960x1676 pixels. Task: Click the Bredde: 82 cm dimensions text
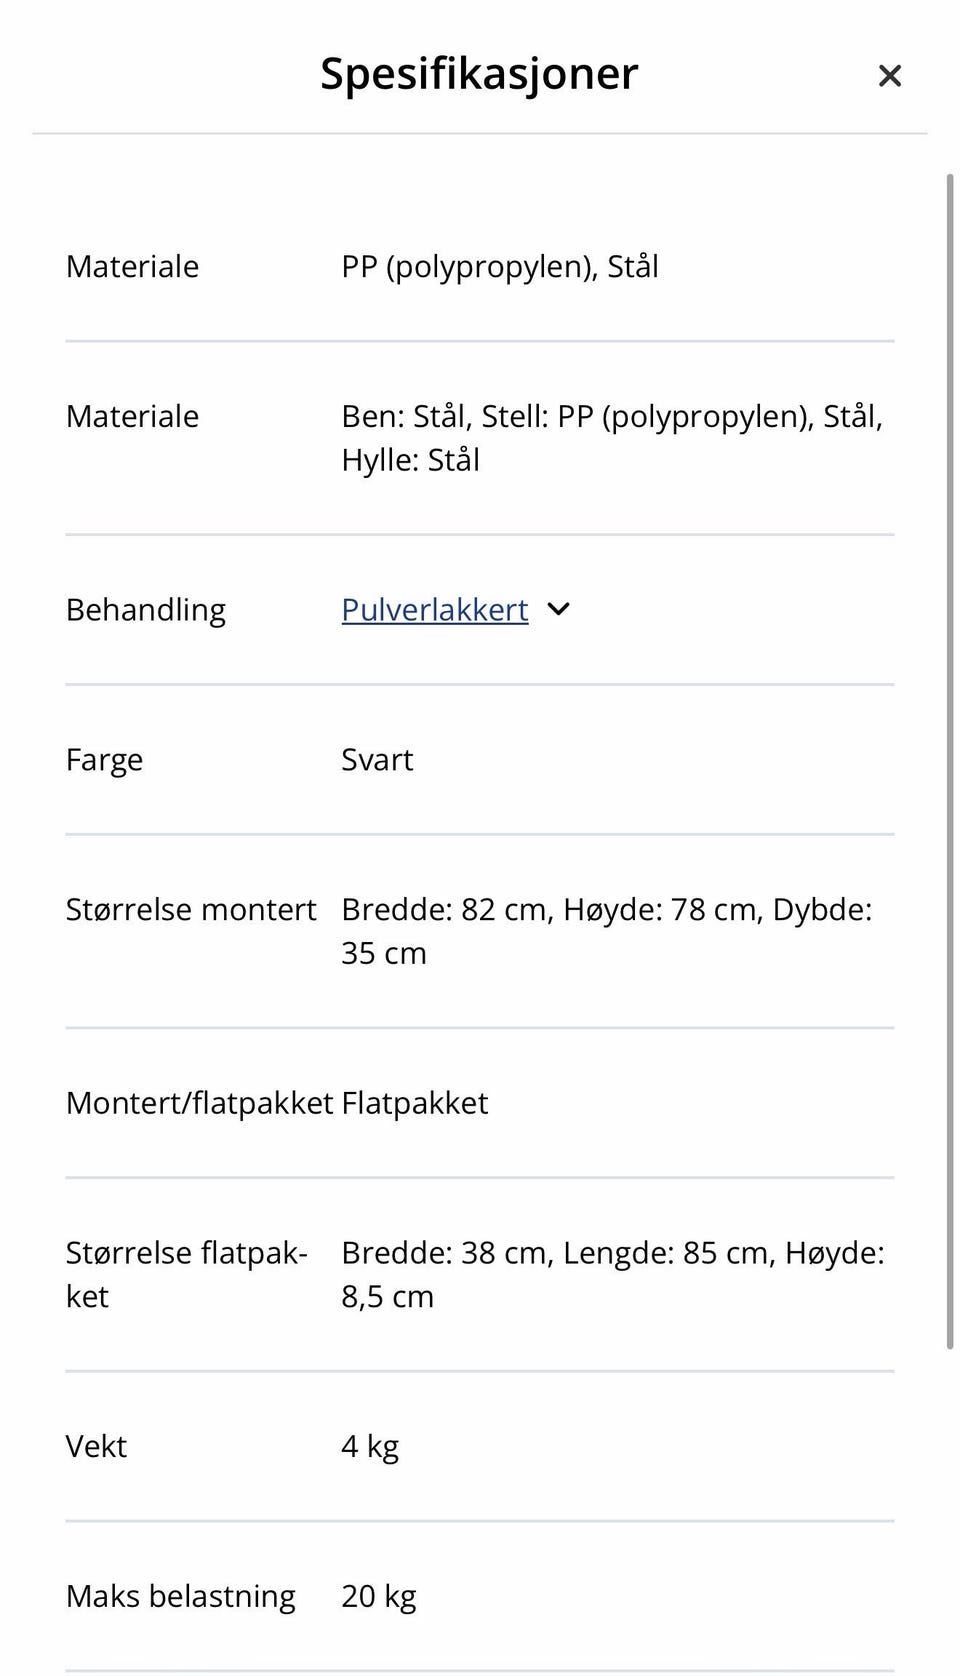(x=606, y=931)
